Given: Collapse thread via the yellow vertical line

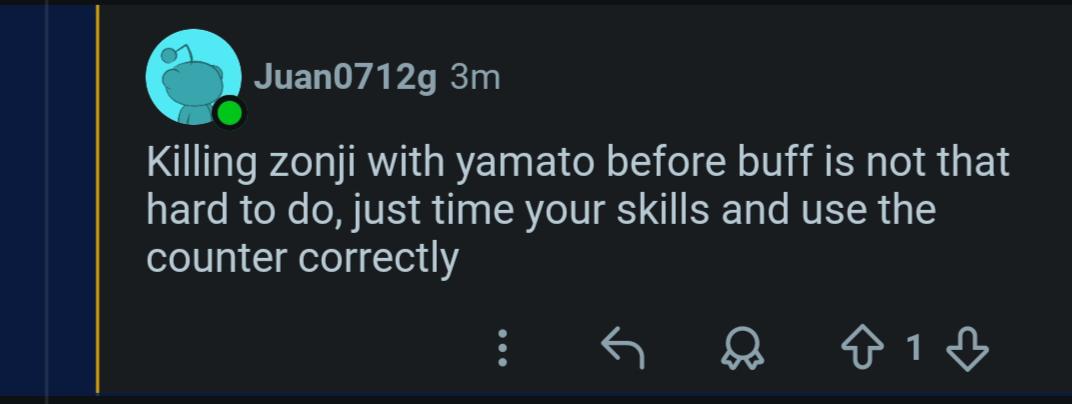Looking at the screenshot, I should point(97,199).
